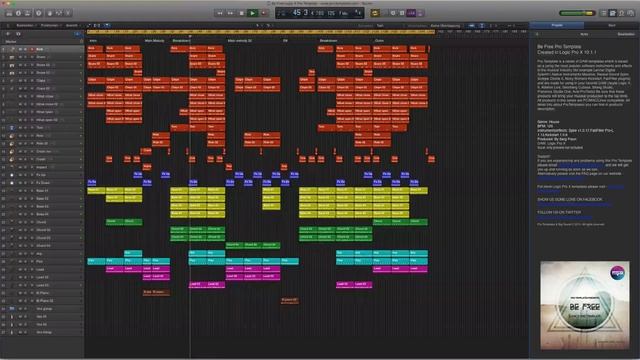Show the Smart Controls pane
The image size is (640, 360).
(50, 13)
